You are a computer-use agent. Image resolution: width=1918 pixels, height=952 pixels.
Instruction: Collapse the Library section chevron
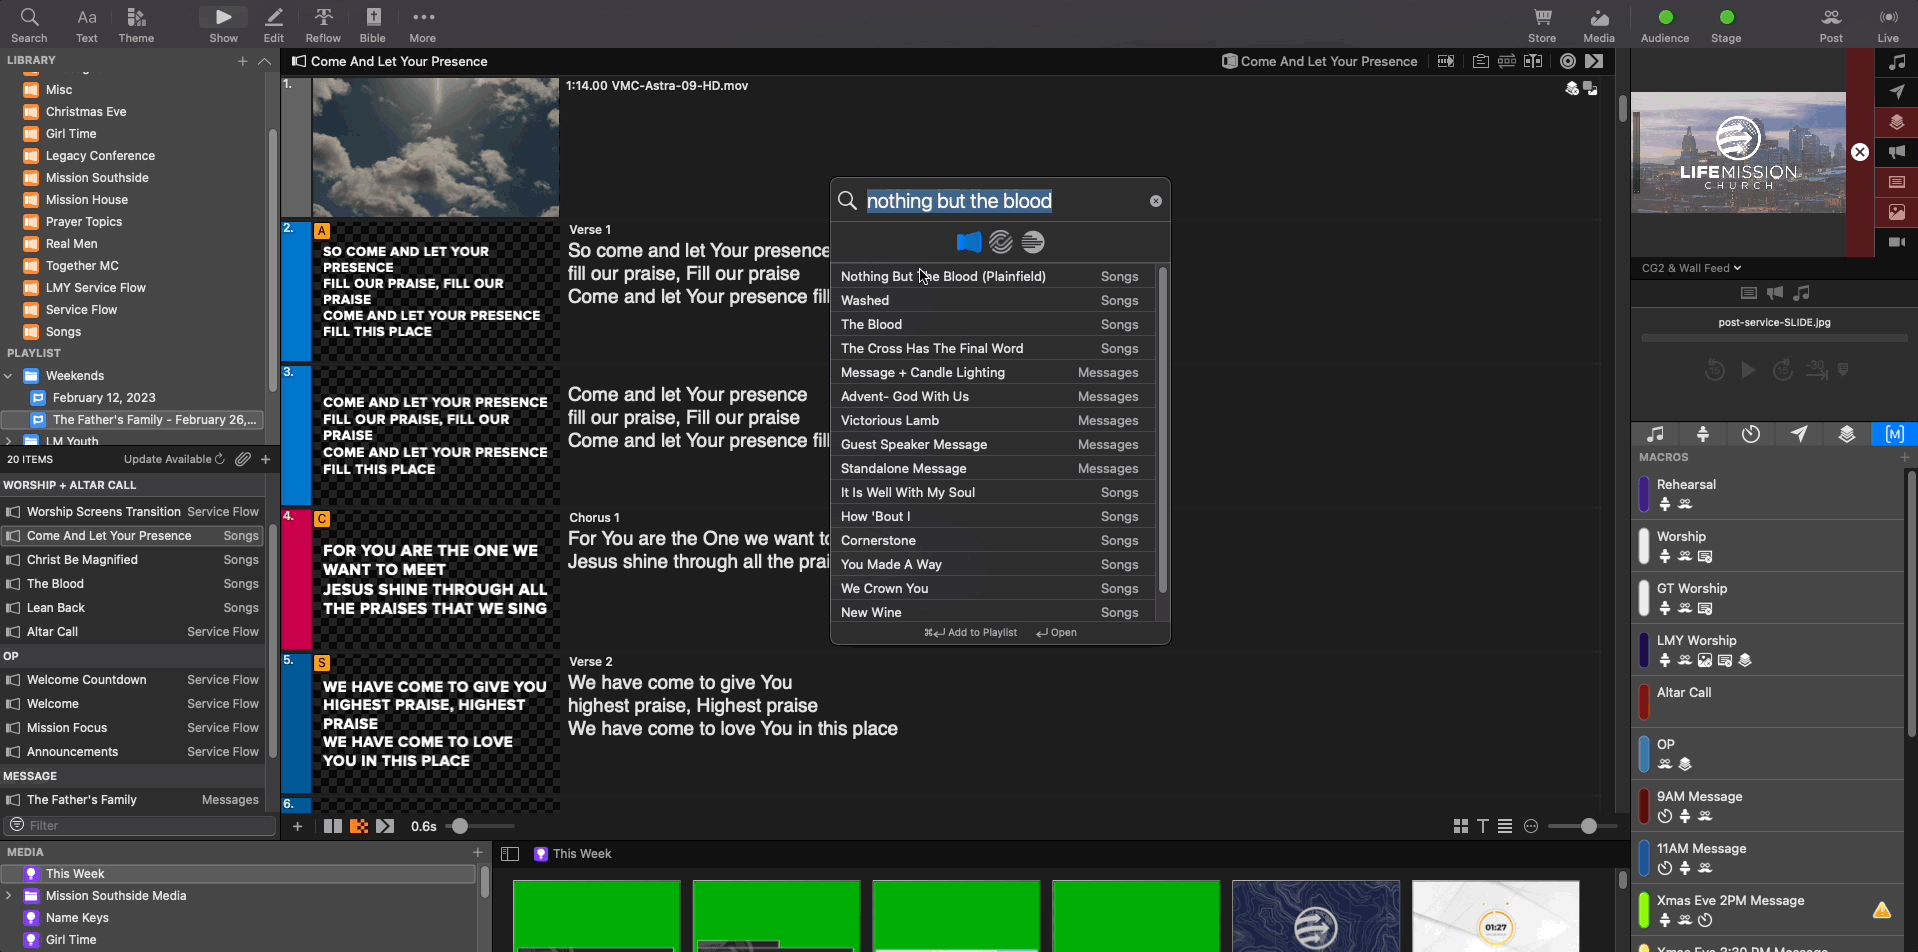coord(264,61)
